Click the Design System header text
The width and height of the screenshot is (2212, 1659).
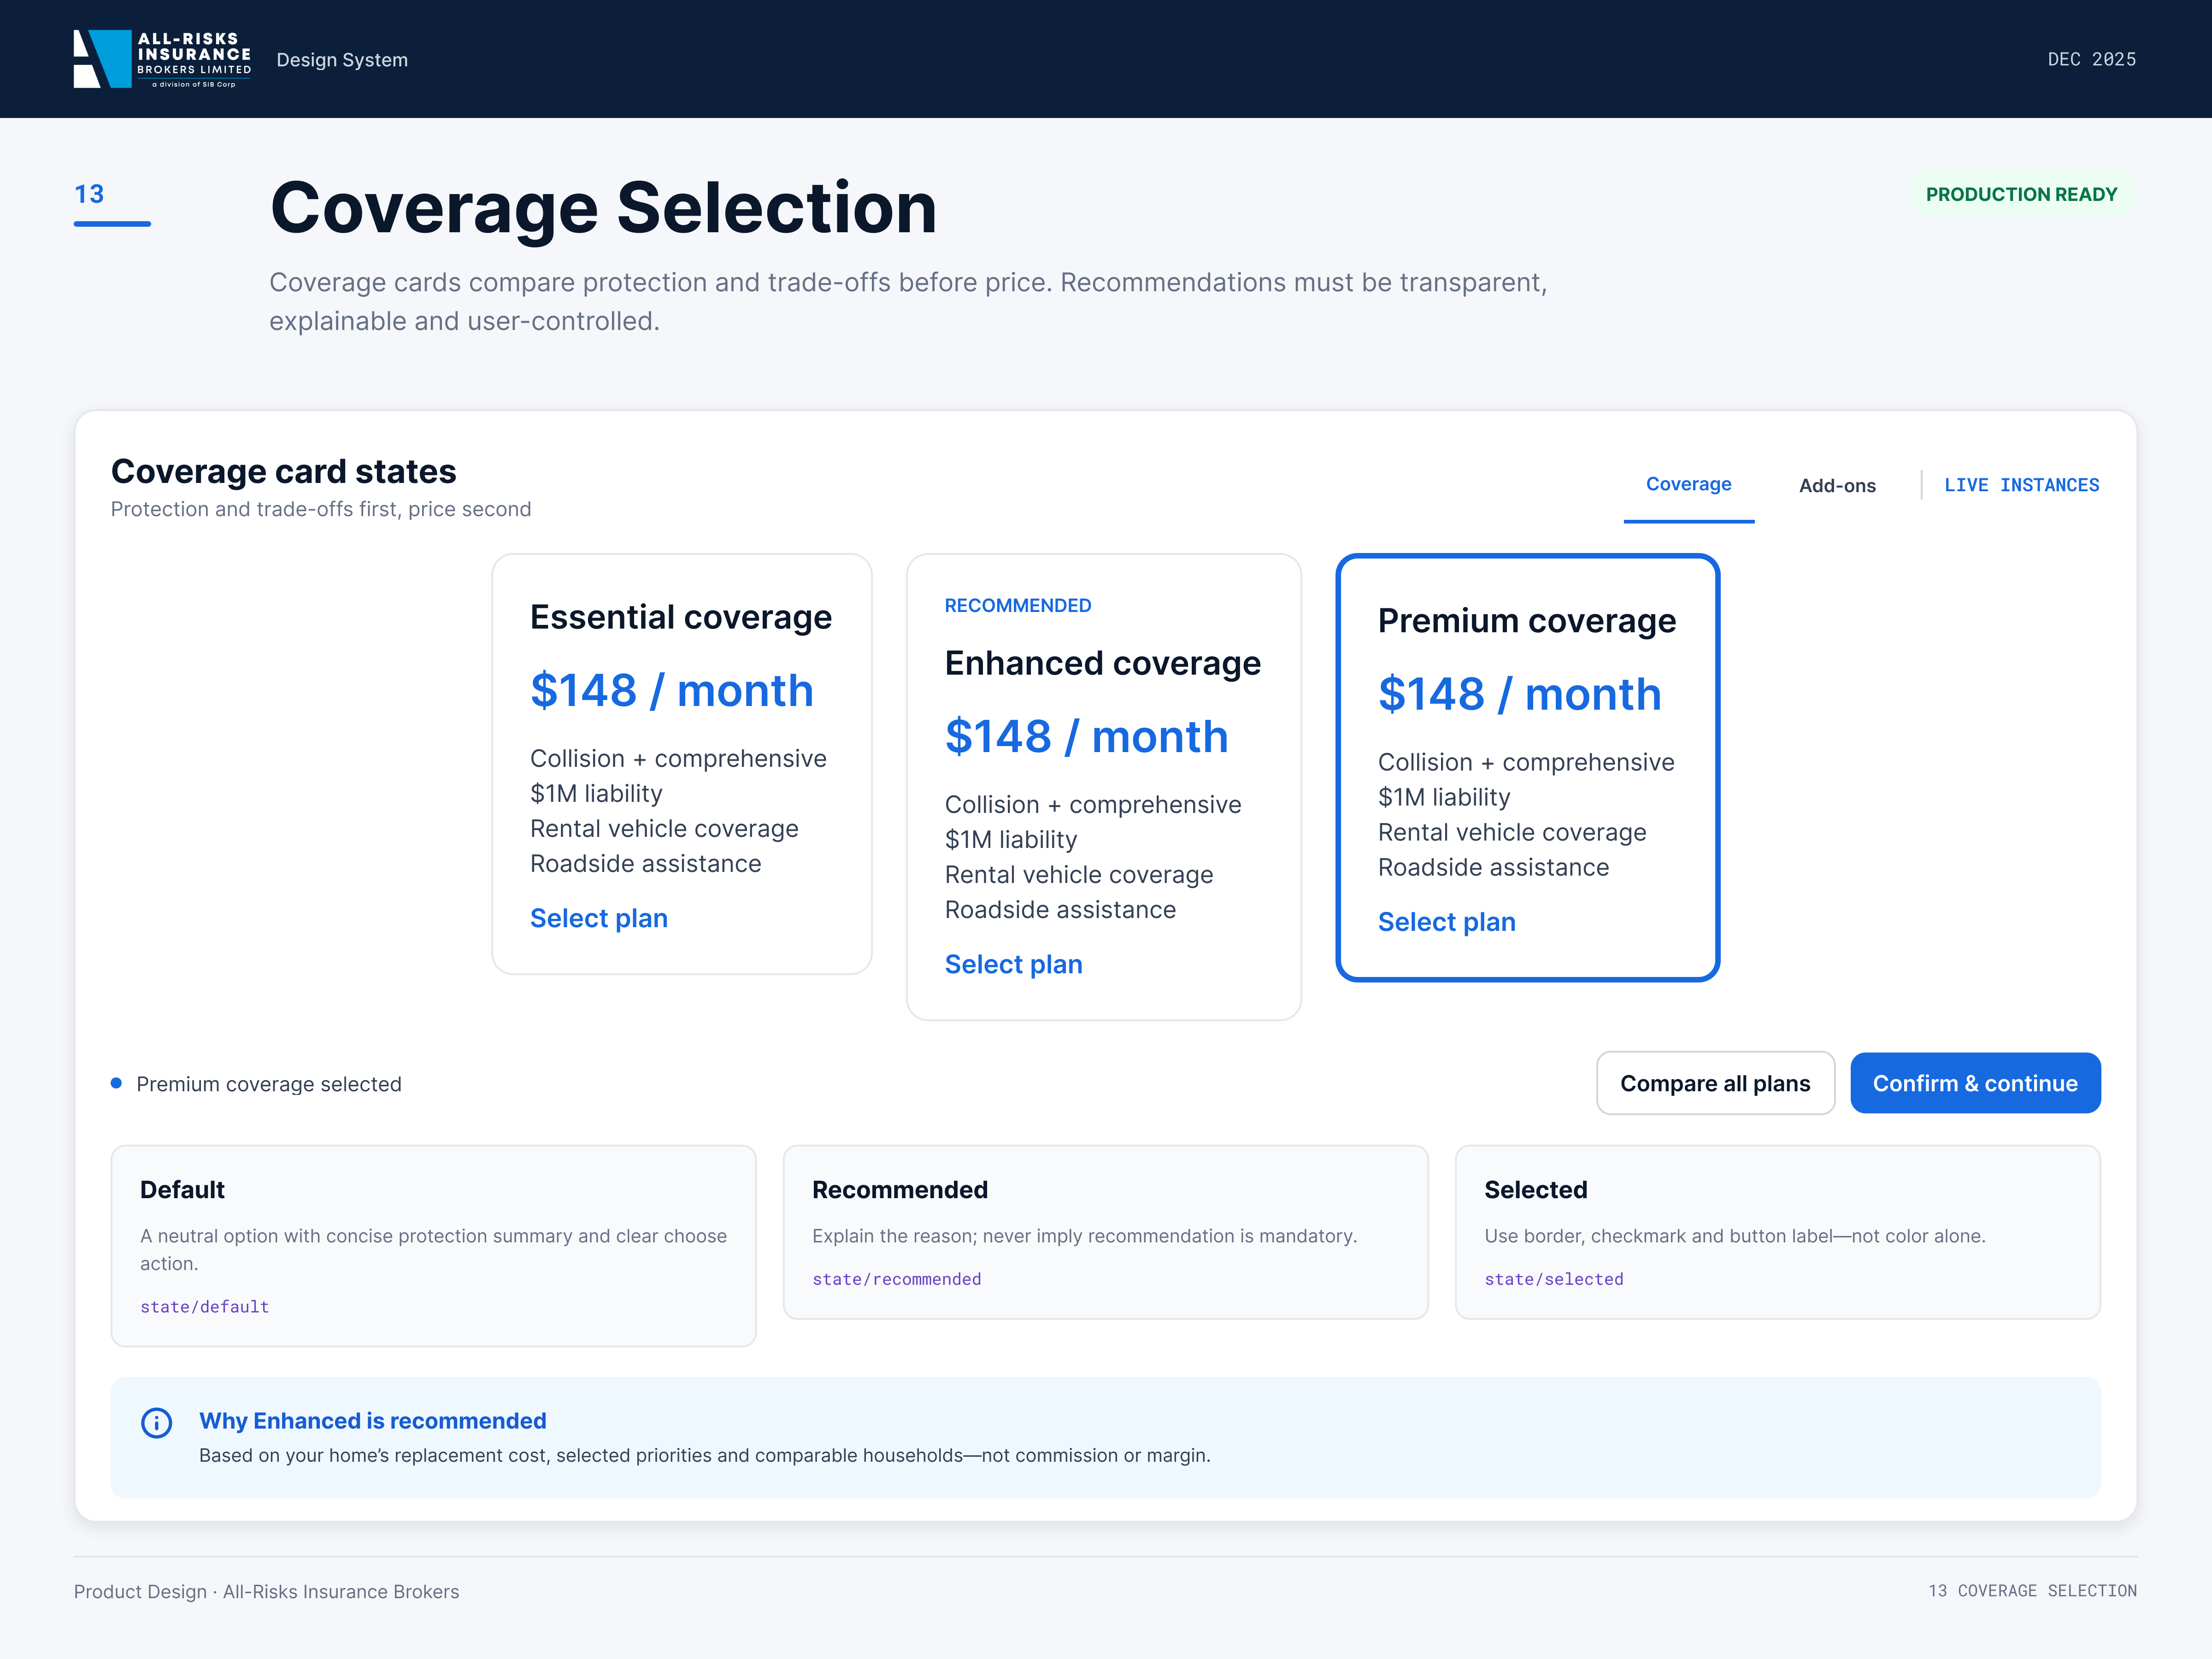click(x=342, y=60)
